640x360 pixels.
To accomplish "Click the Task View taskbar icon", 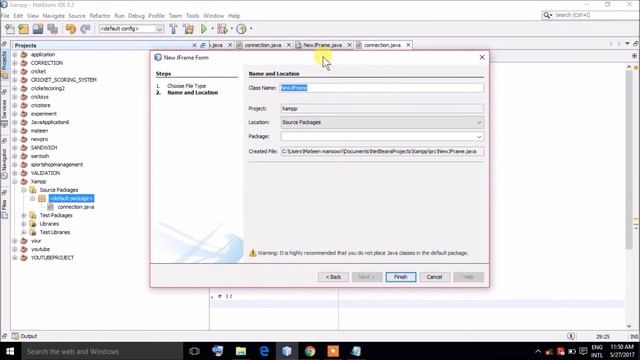I will click(x=195, y=351).
